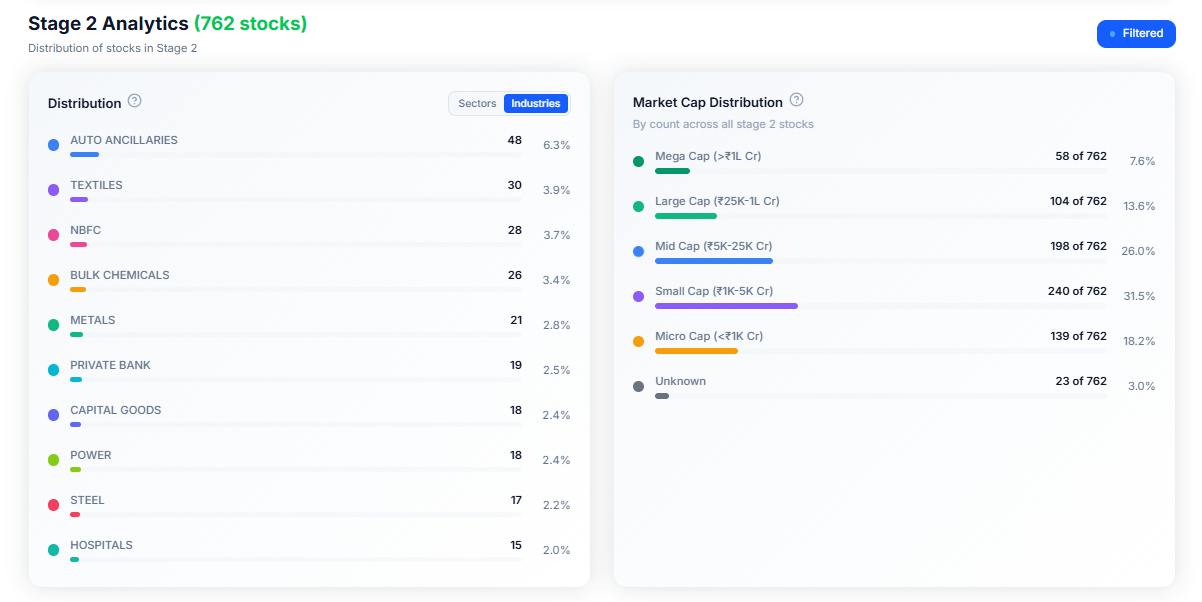This screenshot has height=602, width=1202.
Task: Select the TEXTILES label
Action: click(96, 185)
